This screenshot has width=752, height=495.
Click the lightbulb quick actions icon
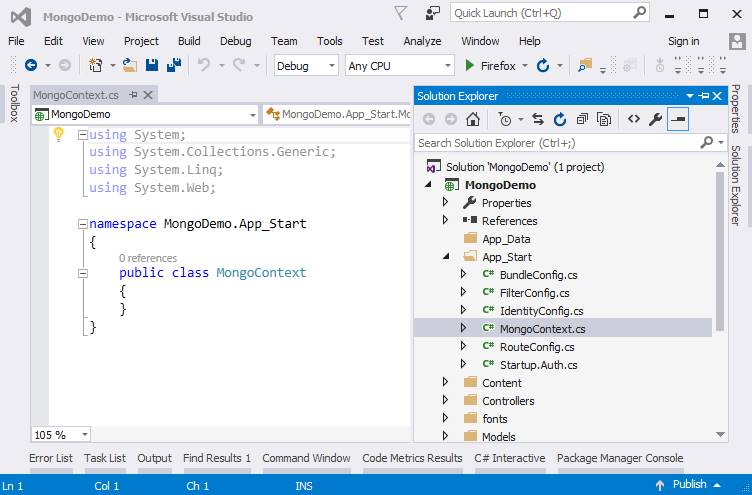(59, 134)
